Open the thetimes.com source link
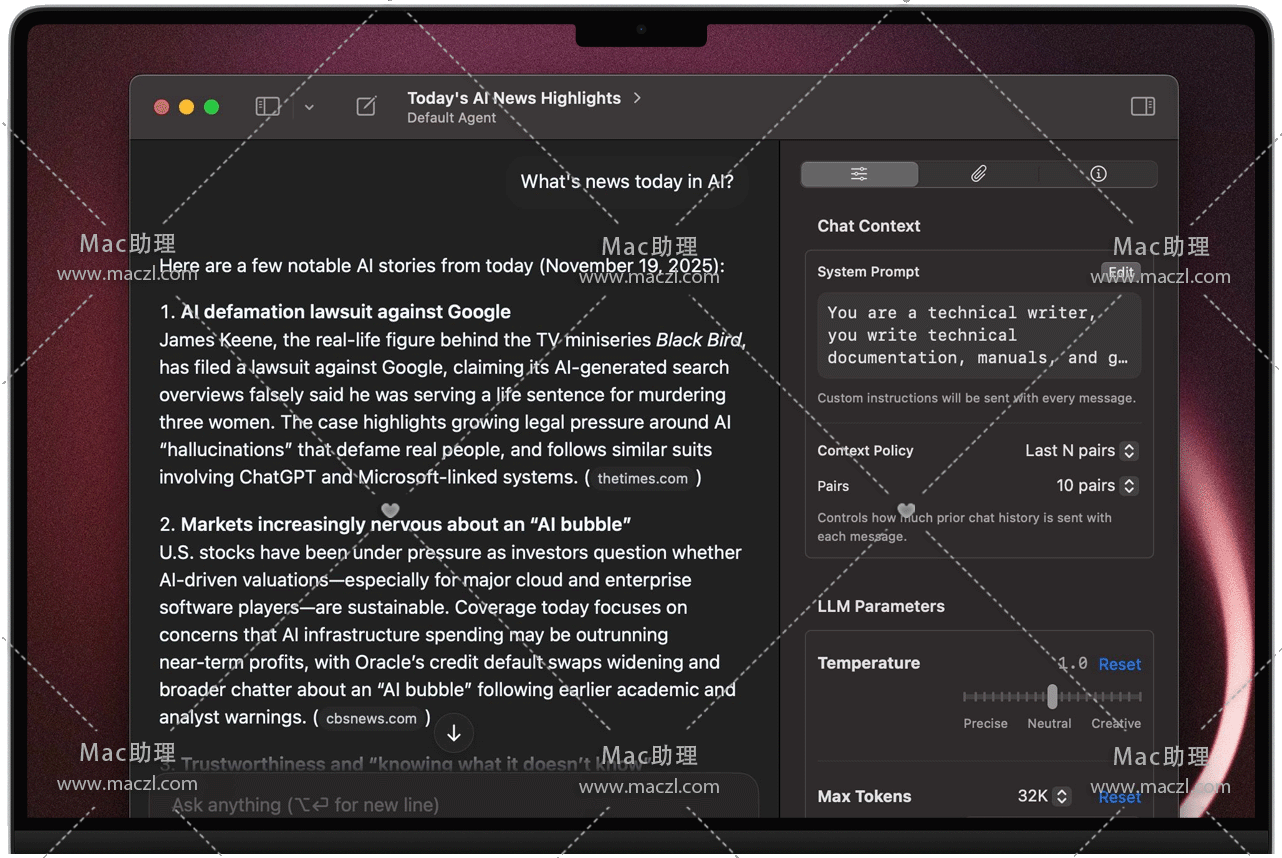 [x=642, y=479]
